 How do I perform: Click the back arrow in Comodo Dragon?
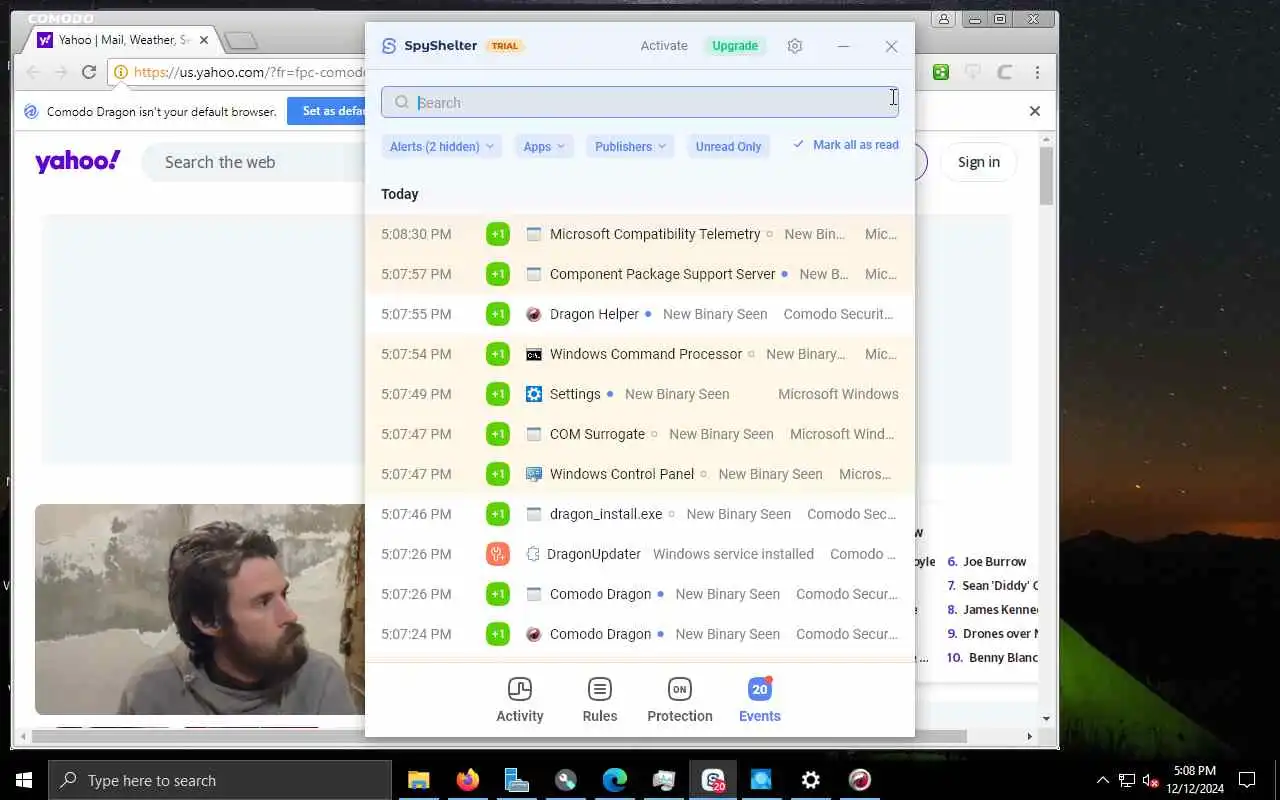(33, 72)
